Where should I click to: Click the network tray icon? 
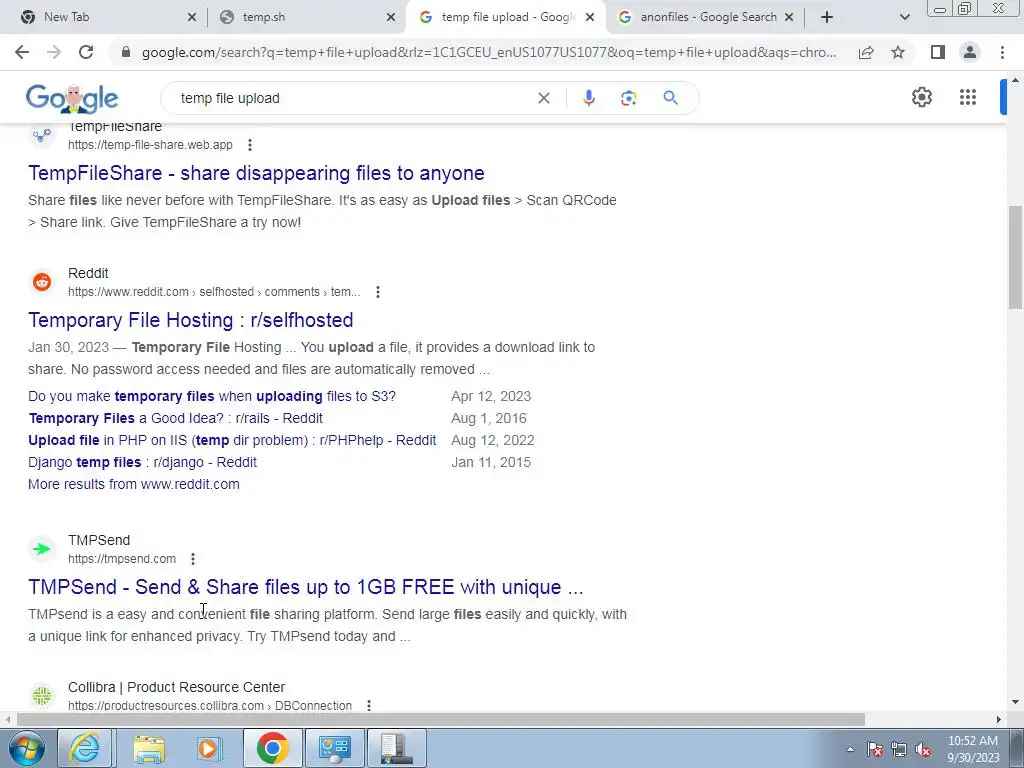(899, 750)
